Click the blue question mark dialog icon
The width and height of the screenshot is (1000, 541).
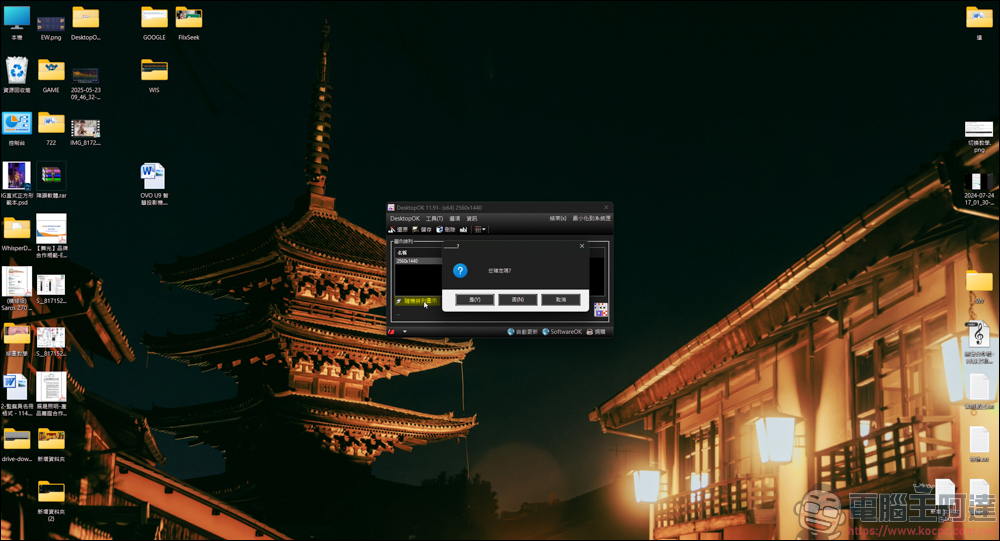tap(460, 270)
